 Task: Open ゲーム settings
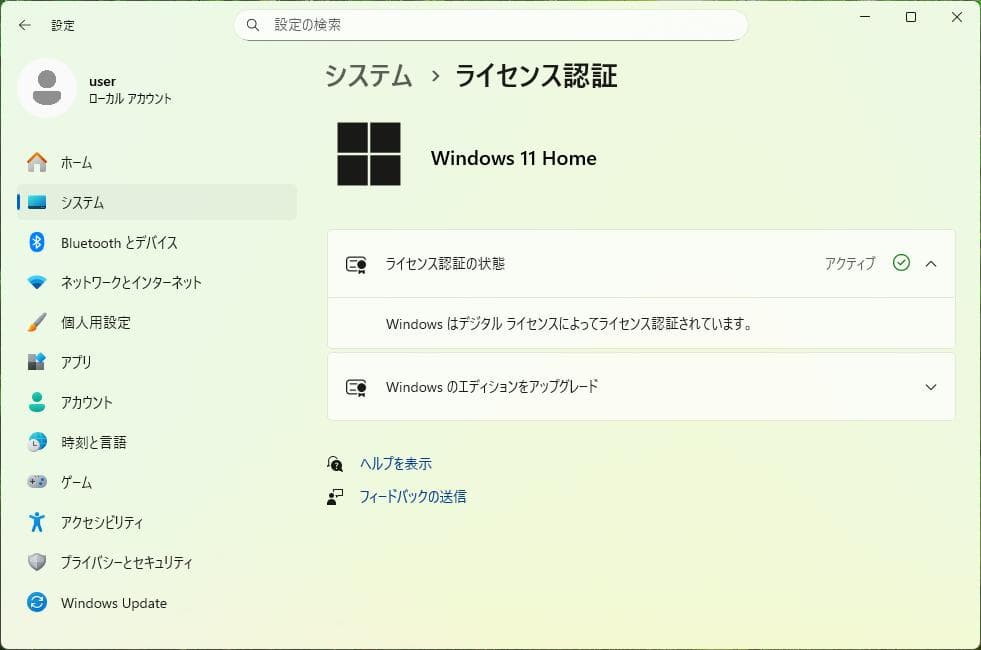pyautogui.click(x=157, y=482)
